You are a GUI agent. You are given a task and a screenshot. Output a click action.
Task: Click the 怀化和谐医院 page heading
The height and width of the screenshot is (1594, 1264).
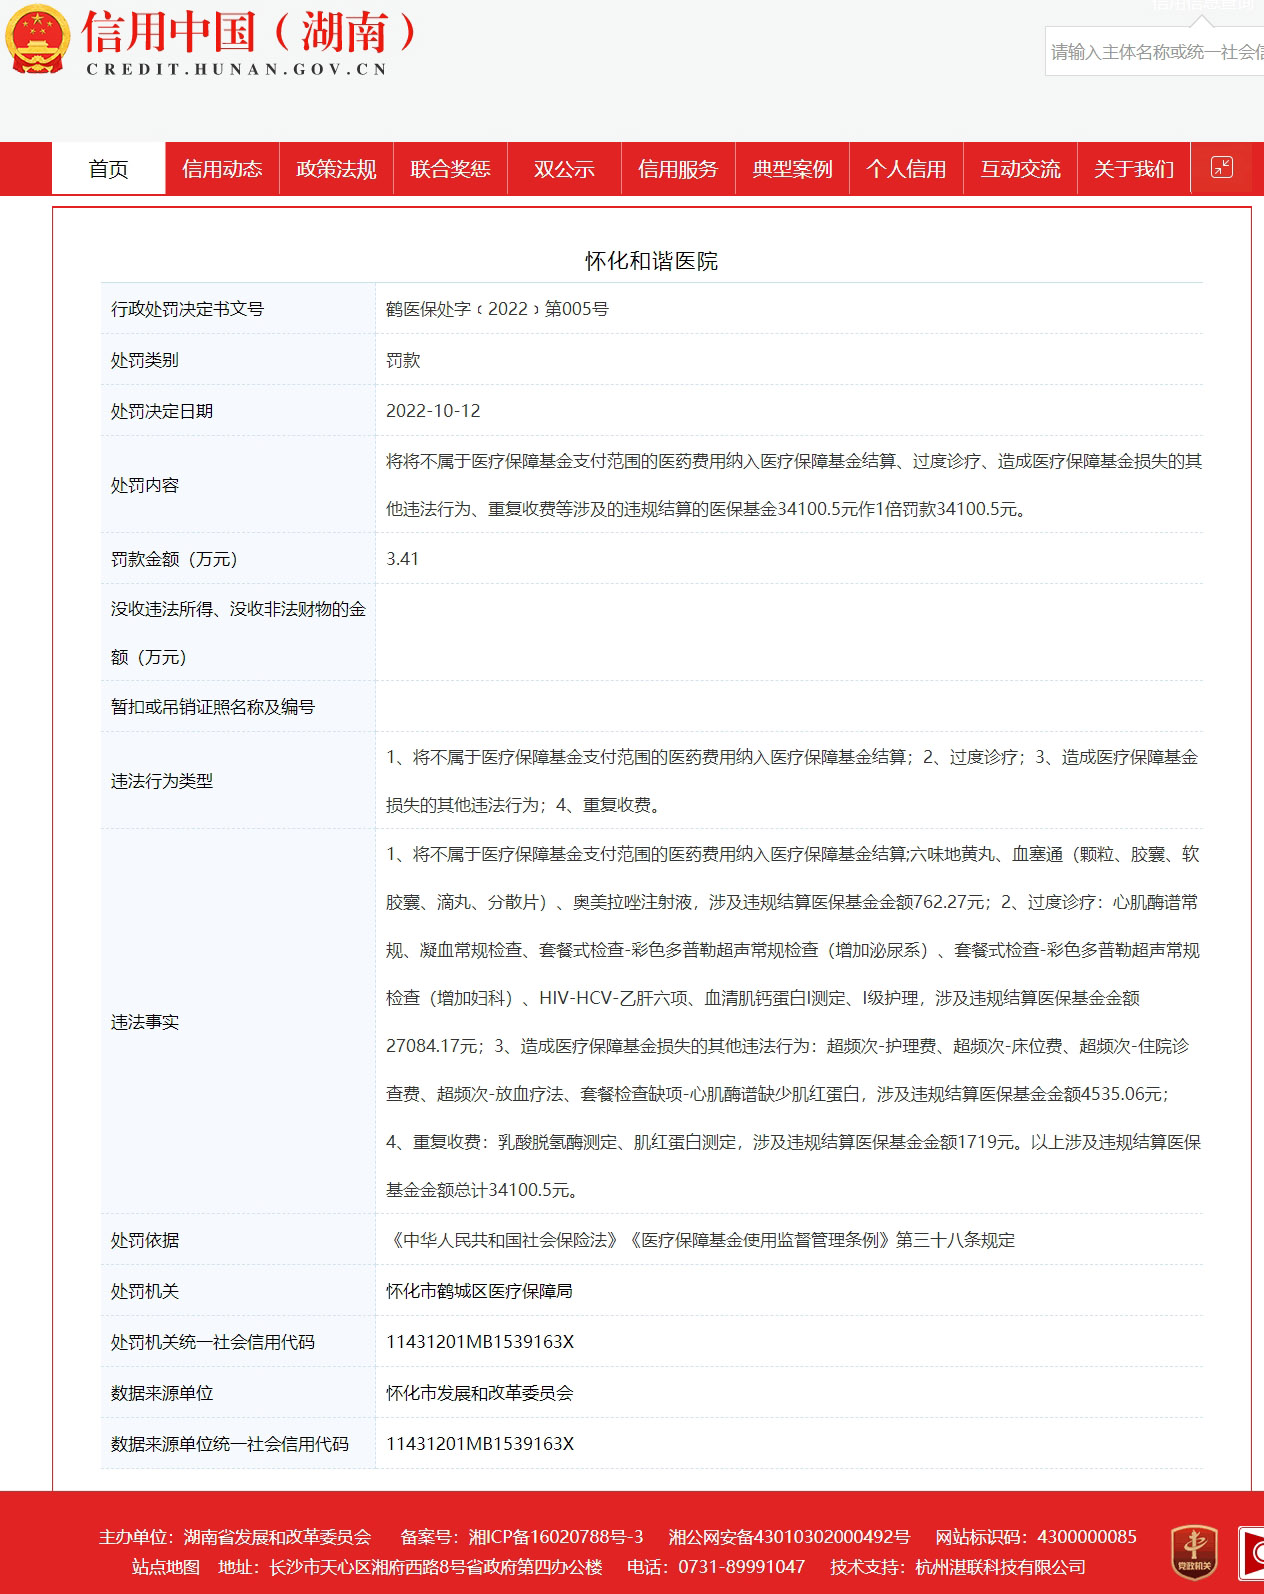[652, 261]
